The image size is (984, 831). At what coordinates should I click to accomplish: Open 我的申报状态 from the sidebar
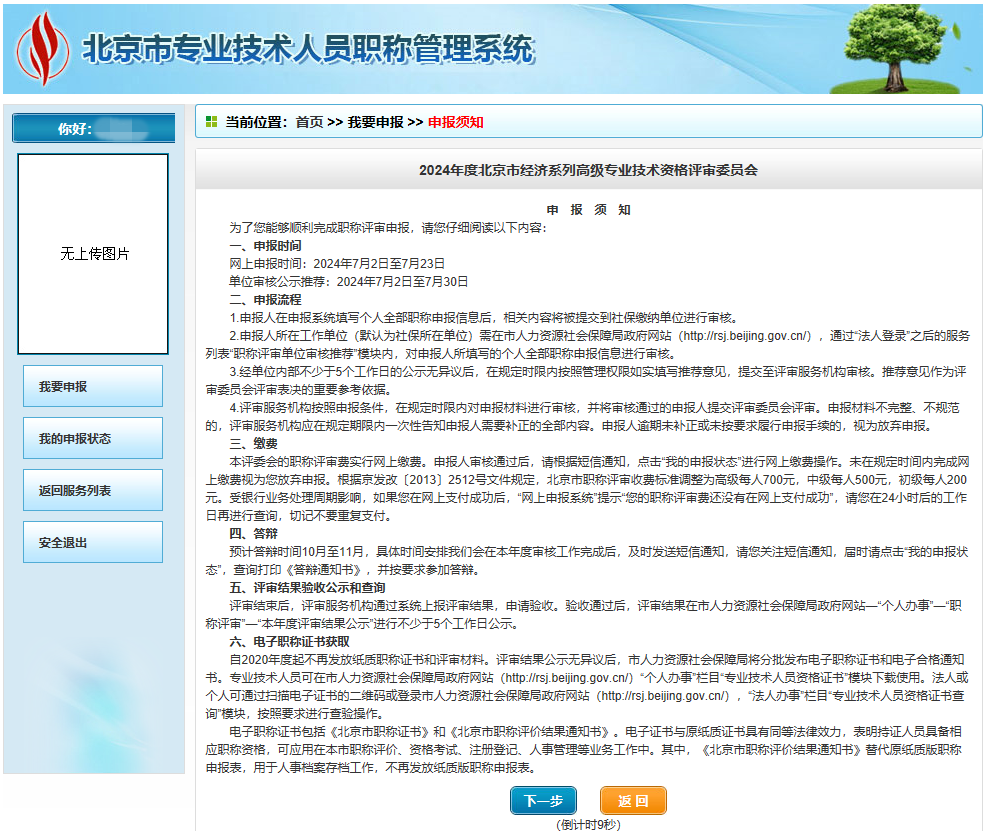(x=91, y=438)
